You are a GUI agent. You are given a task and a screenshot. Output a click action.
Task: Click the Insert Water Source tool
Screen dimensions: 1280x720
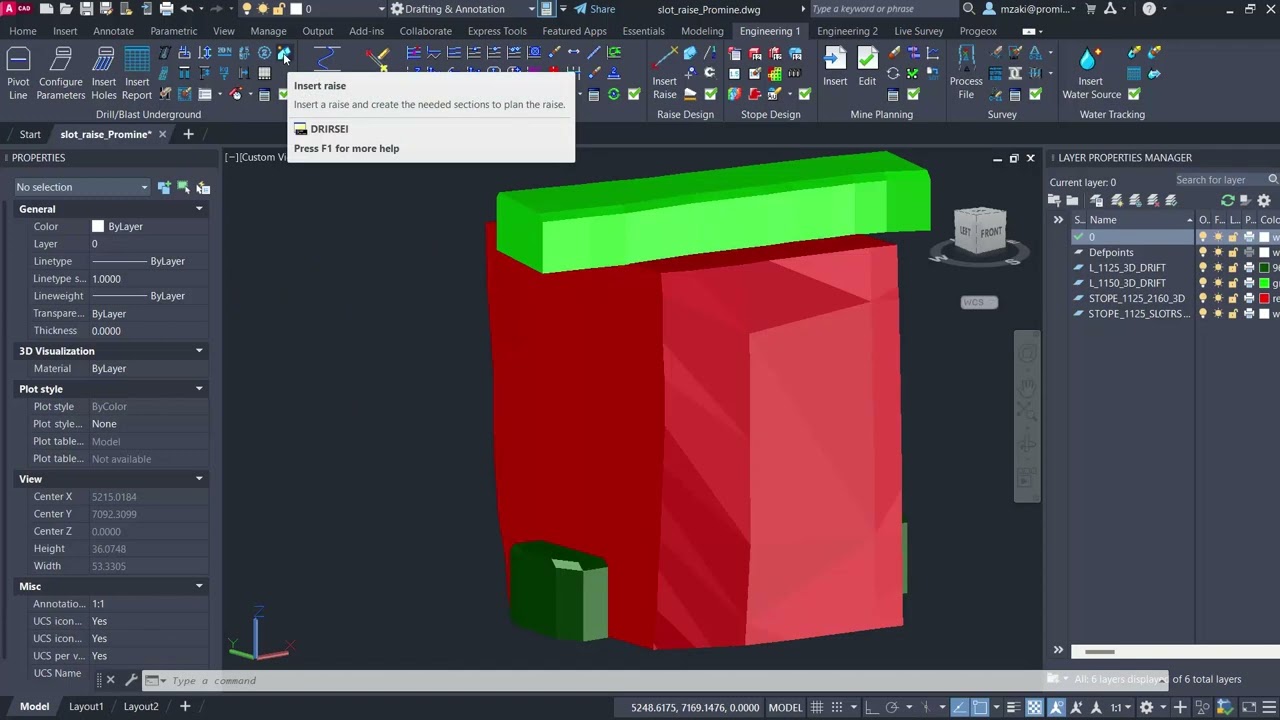coord(1091,73)
